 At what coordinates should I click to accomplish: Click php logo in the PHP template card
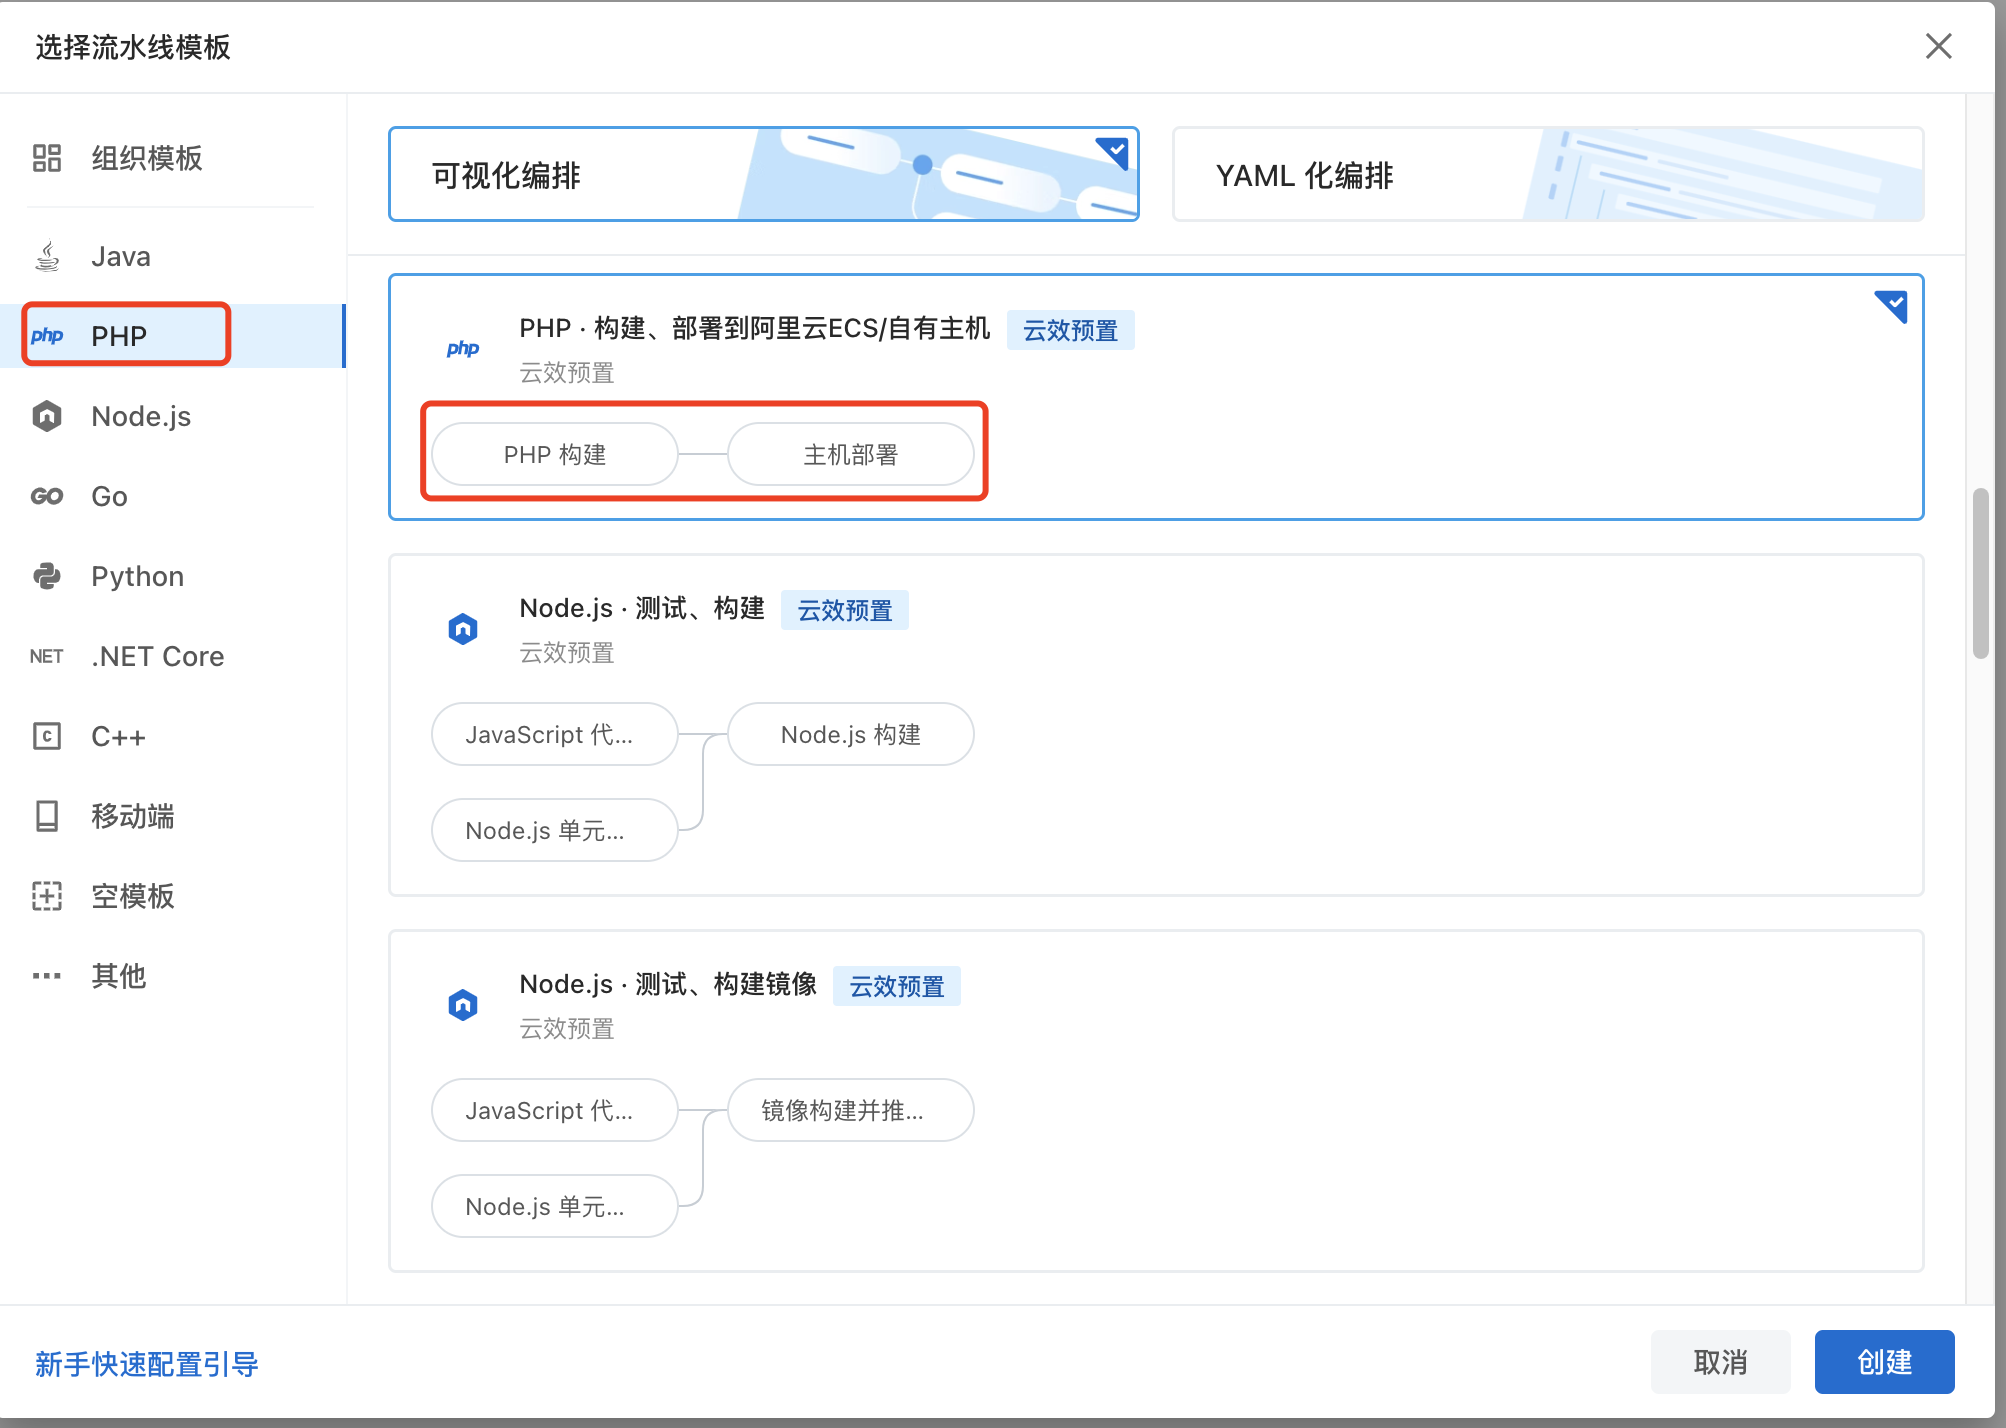point(463,349)
